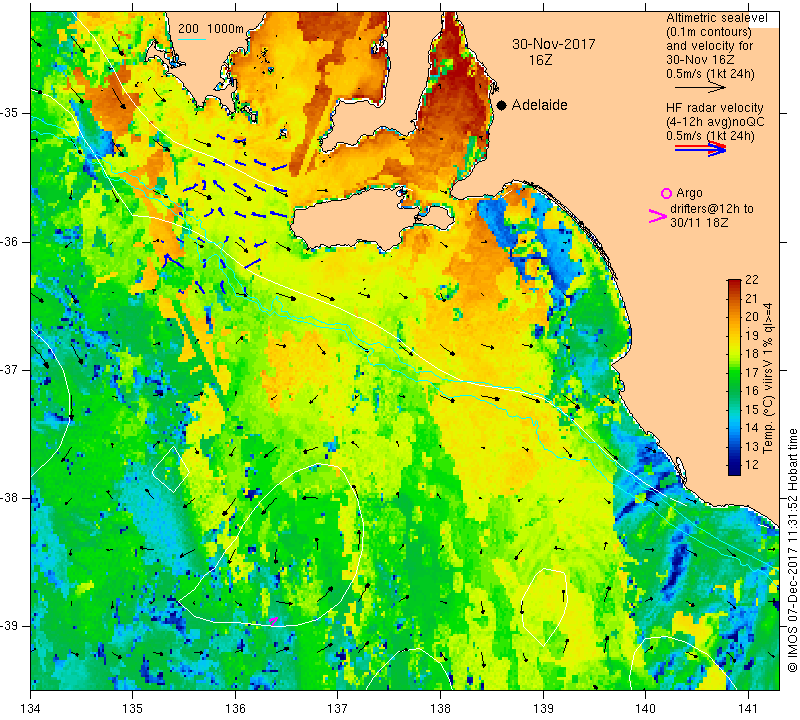This screenshot has width=800, height=720.
Task: Click the '19' colorbar temperature value
Action: coord(752,335)
